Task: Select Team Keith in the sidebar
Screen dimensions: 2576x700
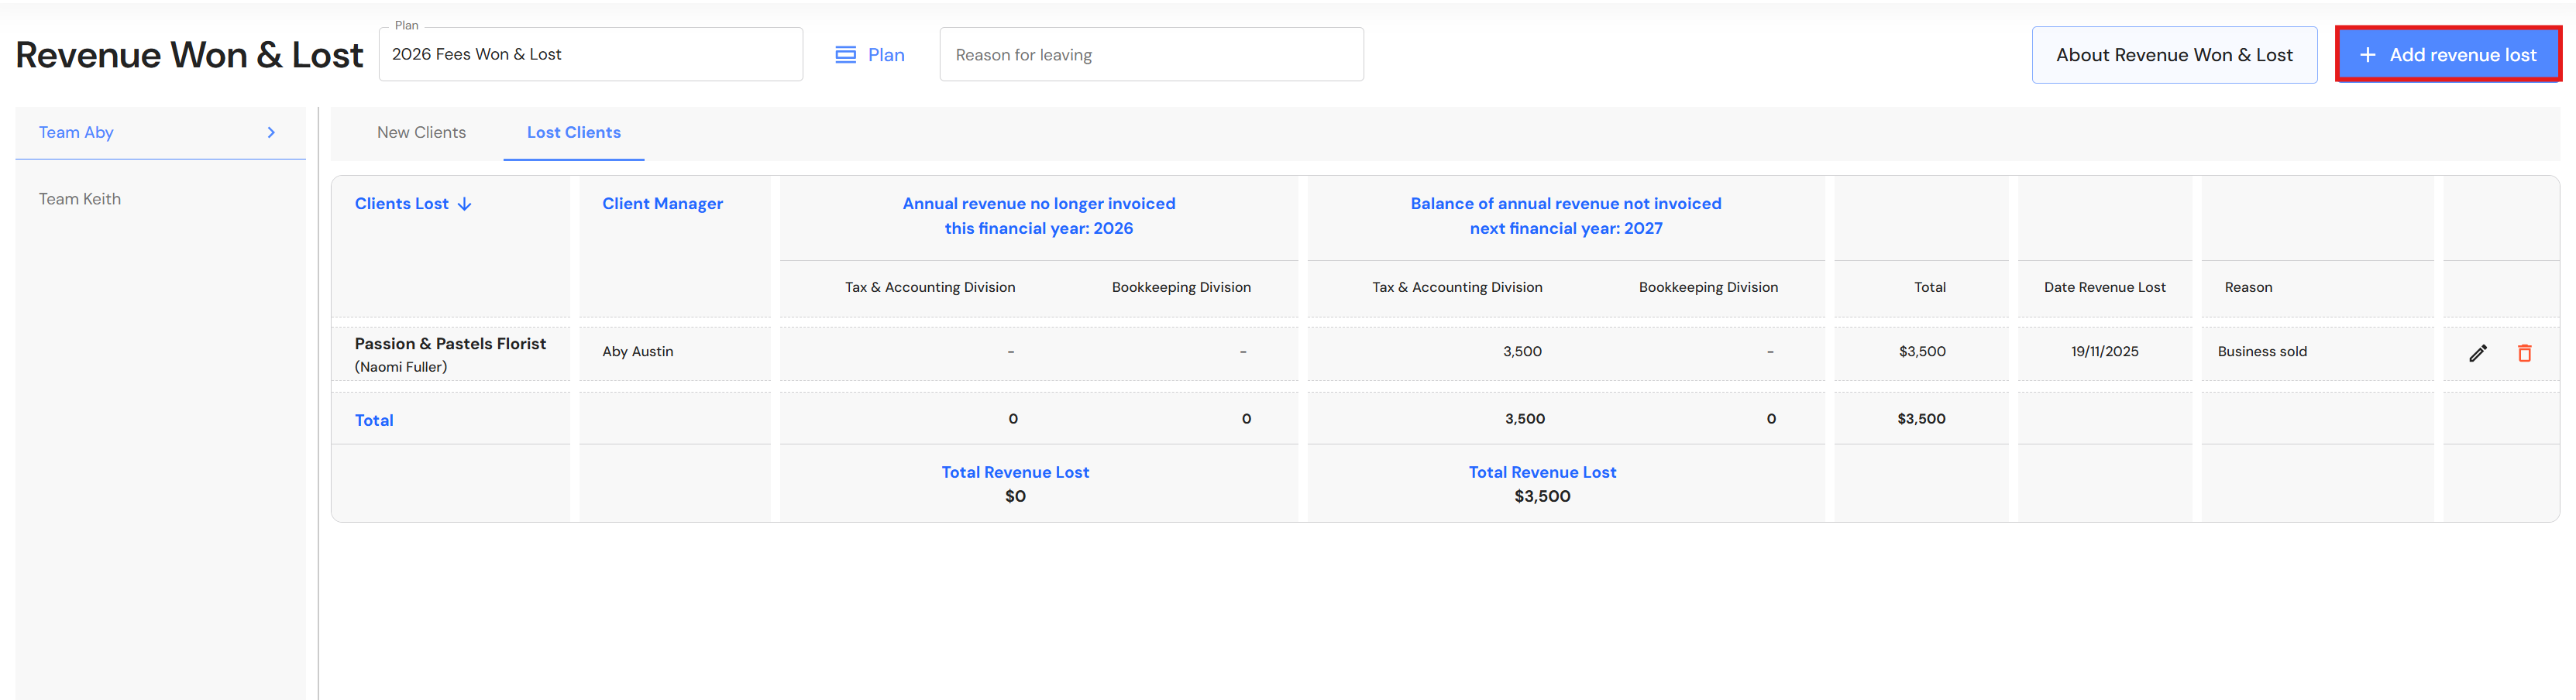Action: pos(80,199)
